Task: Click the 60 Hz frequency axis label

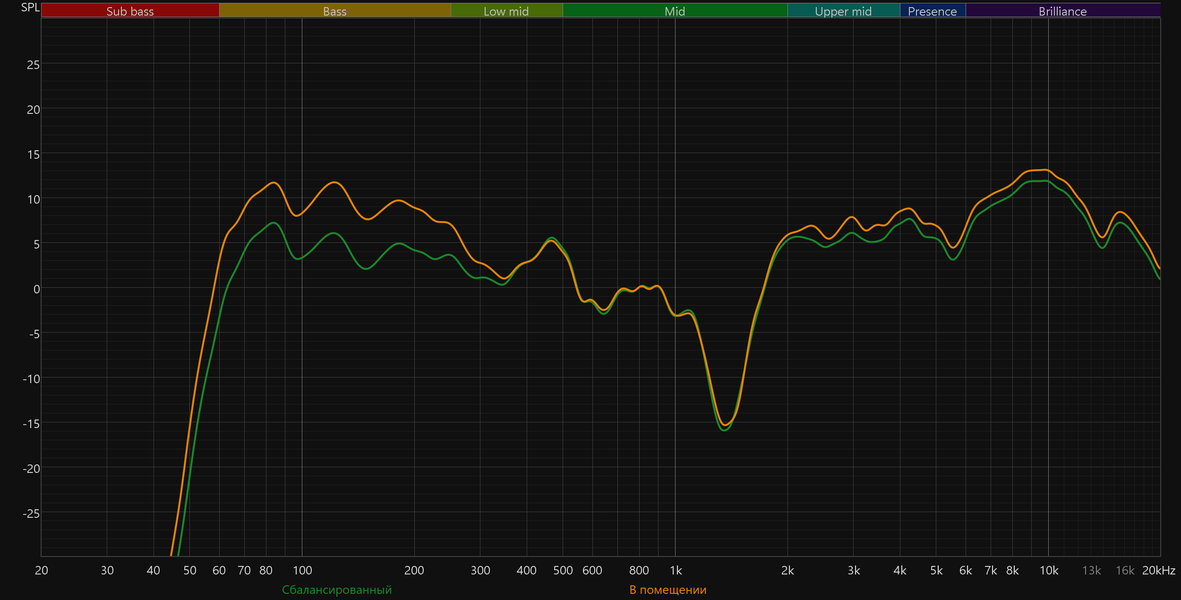Action: coord(219,571)
